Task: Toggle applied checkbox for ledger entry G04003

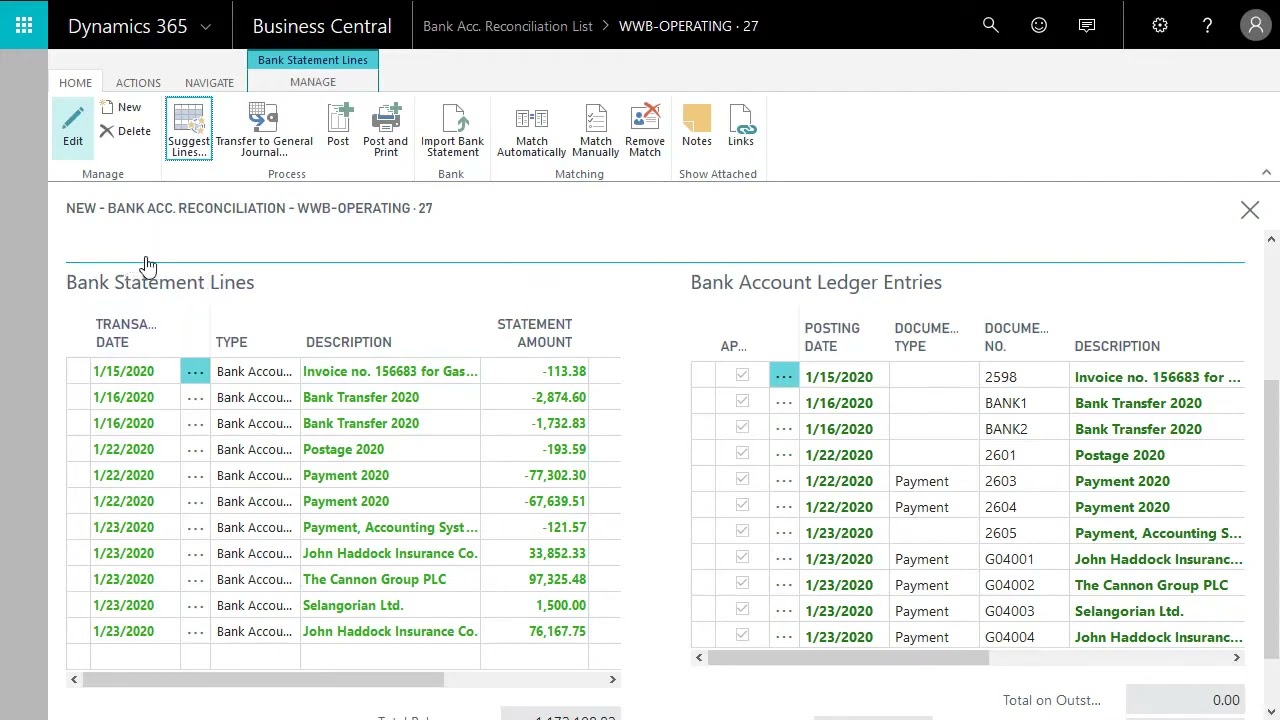Action: pyautogui.click(x=742, y=609)
